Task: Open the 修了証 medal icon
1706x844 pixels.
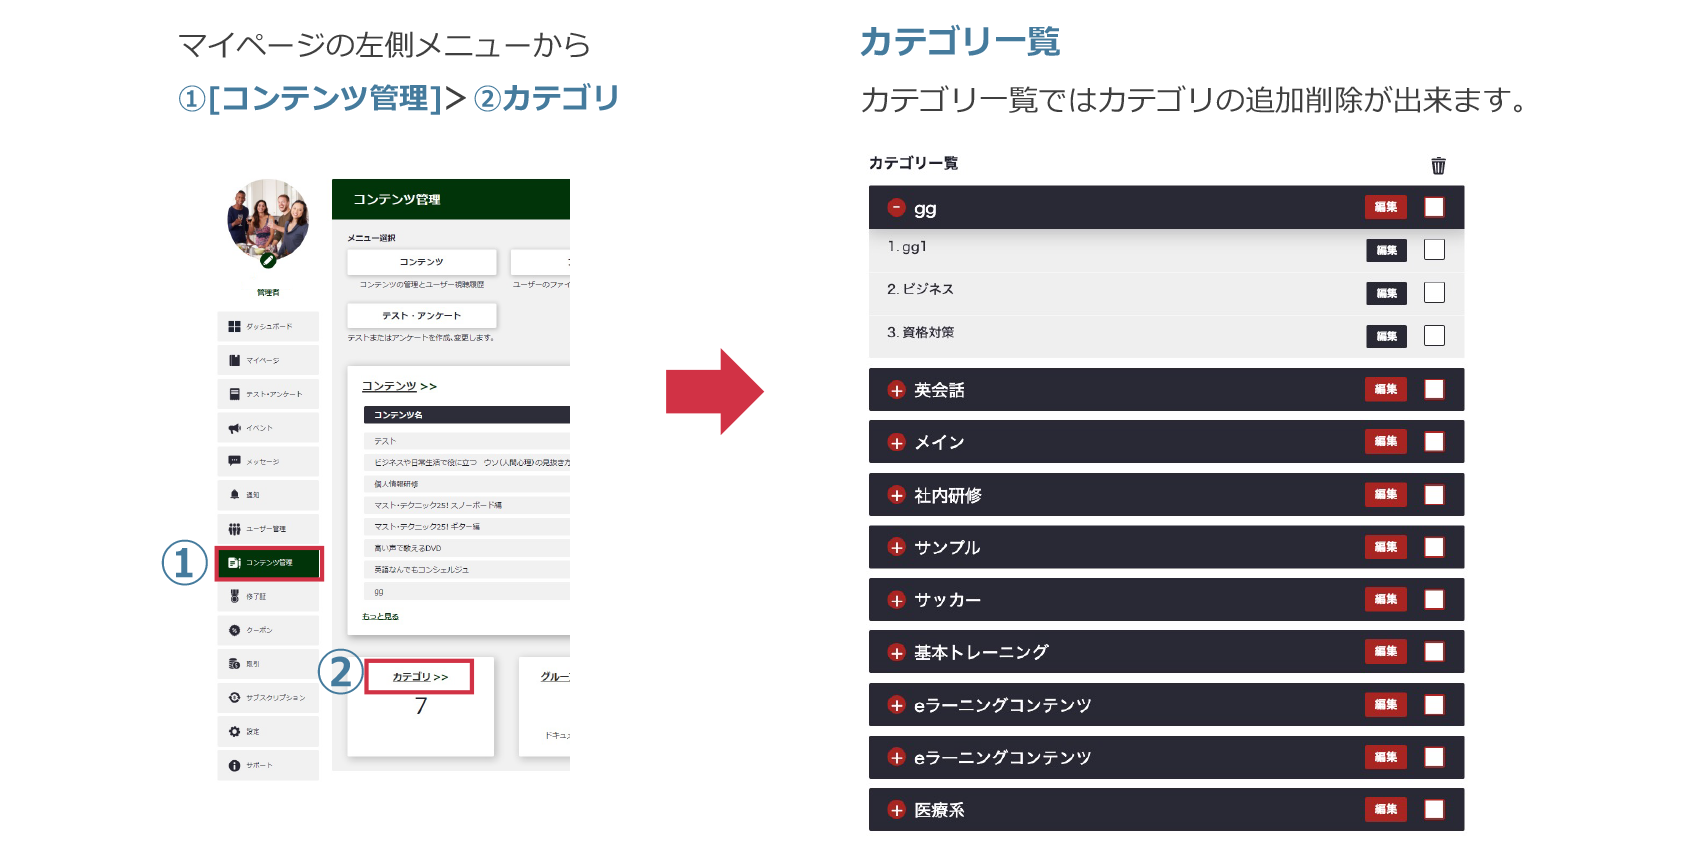Action: tap(234, 596)
